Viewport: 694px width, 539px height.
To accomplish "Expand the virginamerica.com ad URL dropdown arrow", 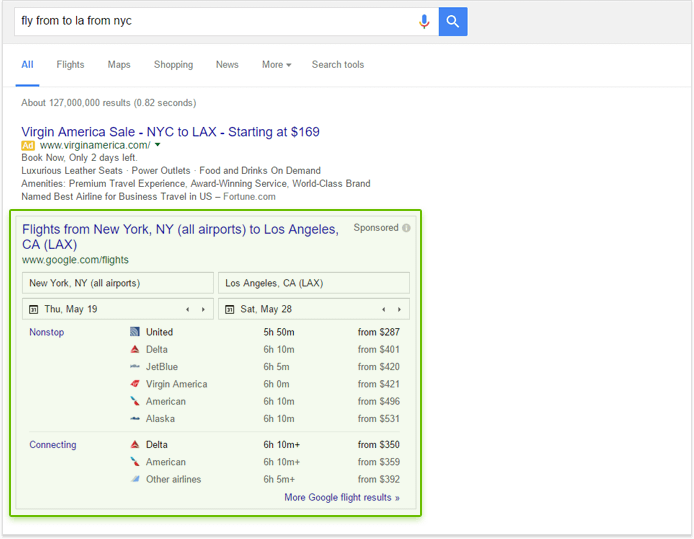I will (158, 145).
